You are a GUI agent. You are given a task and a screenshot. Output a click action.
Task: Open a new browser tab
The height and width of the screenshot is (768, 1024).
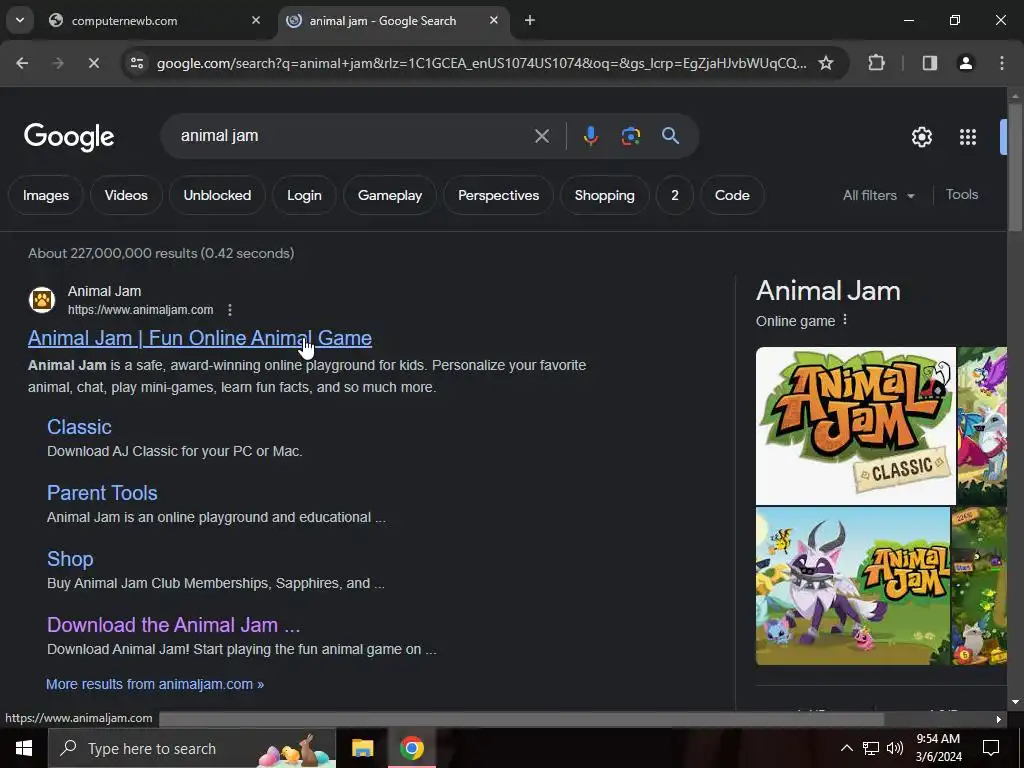click(x=530, y=20)
